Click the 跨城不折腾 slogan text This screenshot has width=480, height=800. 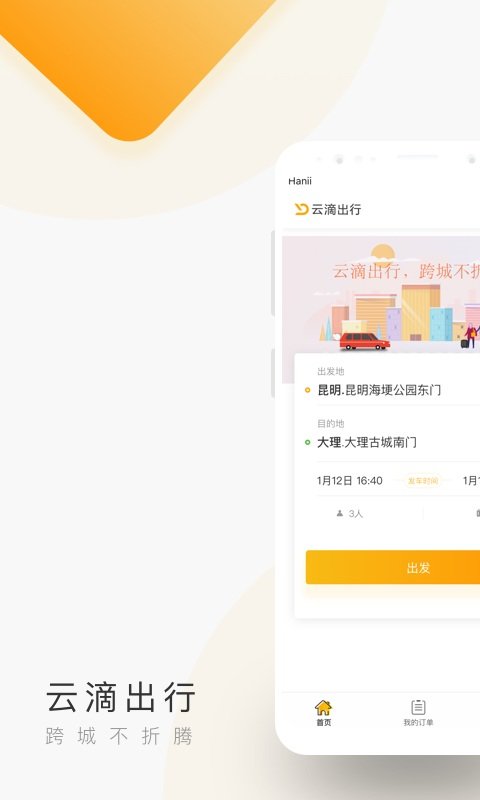click(x=119, y=736)
